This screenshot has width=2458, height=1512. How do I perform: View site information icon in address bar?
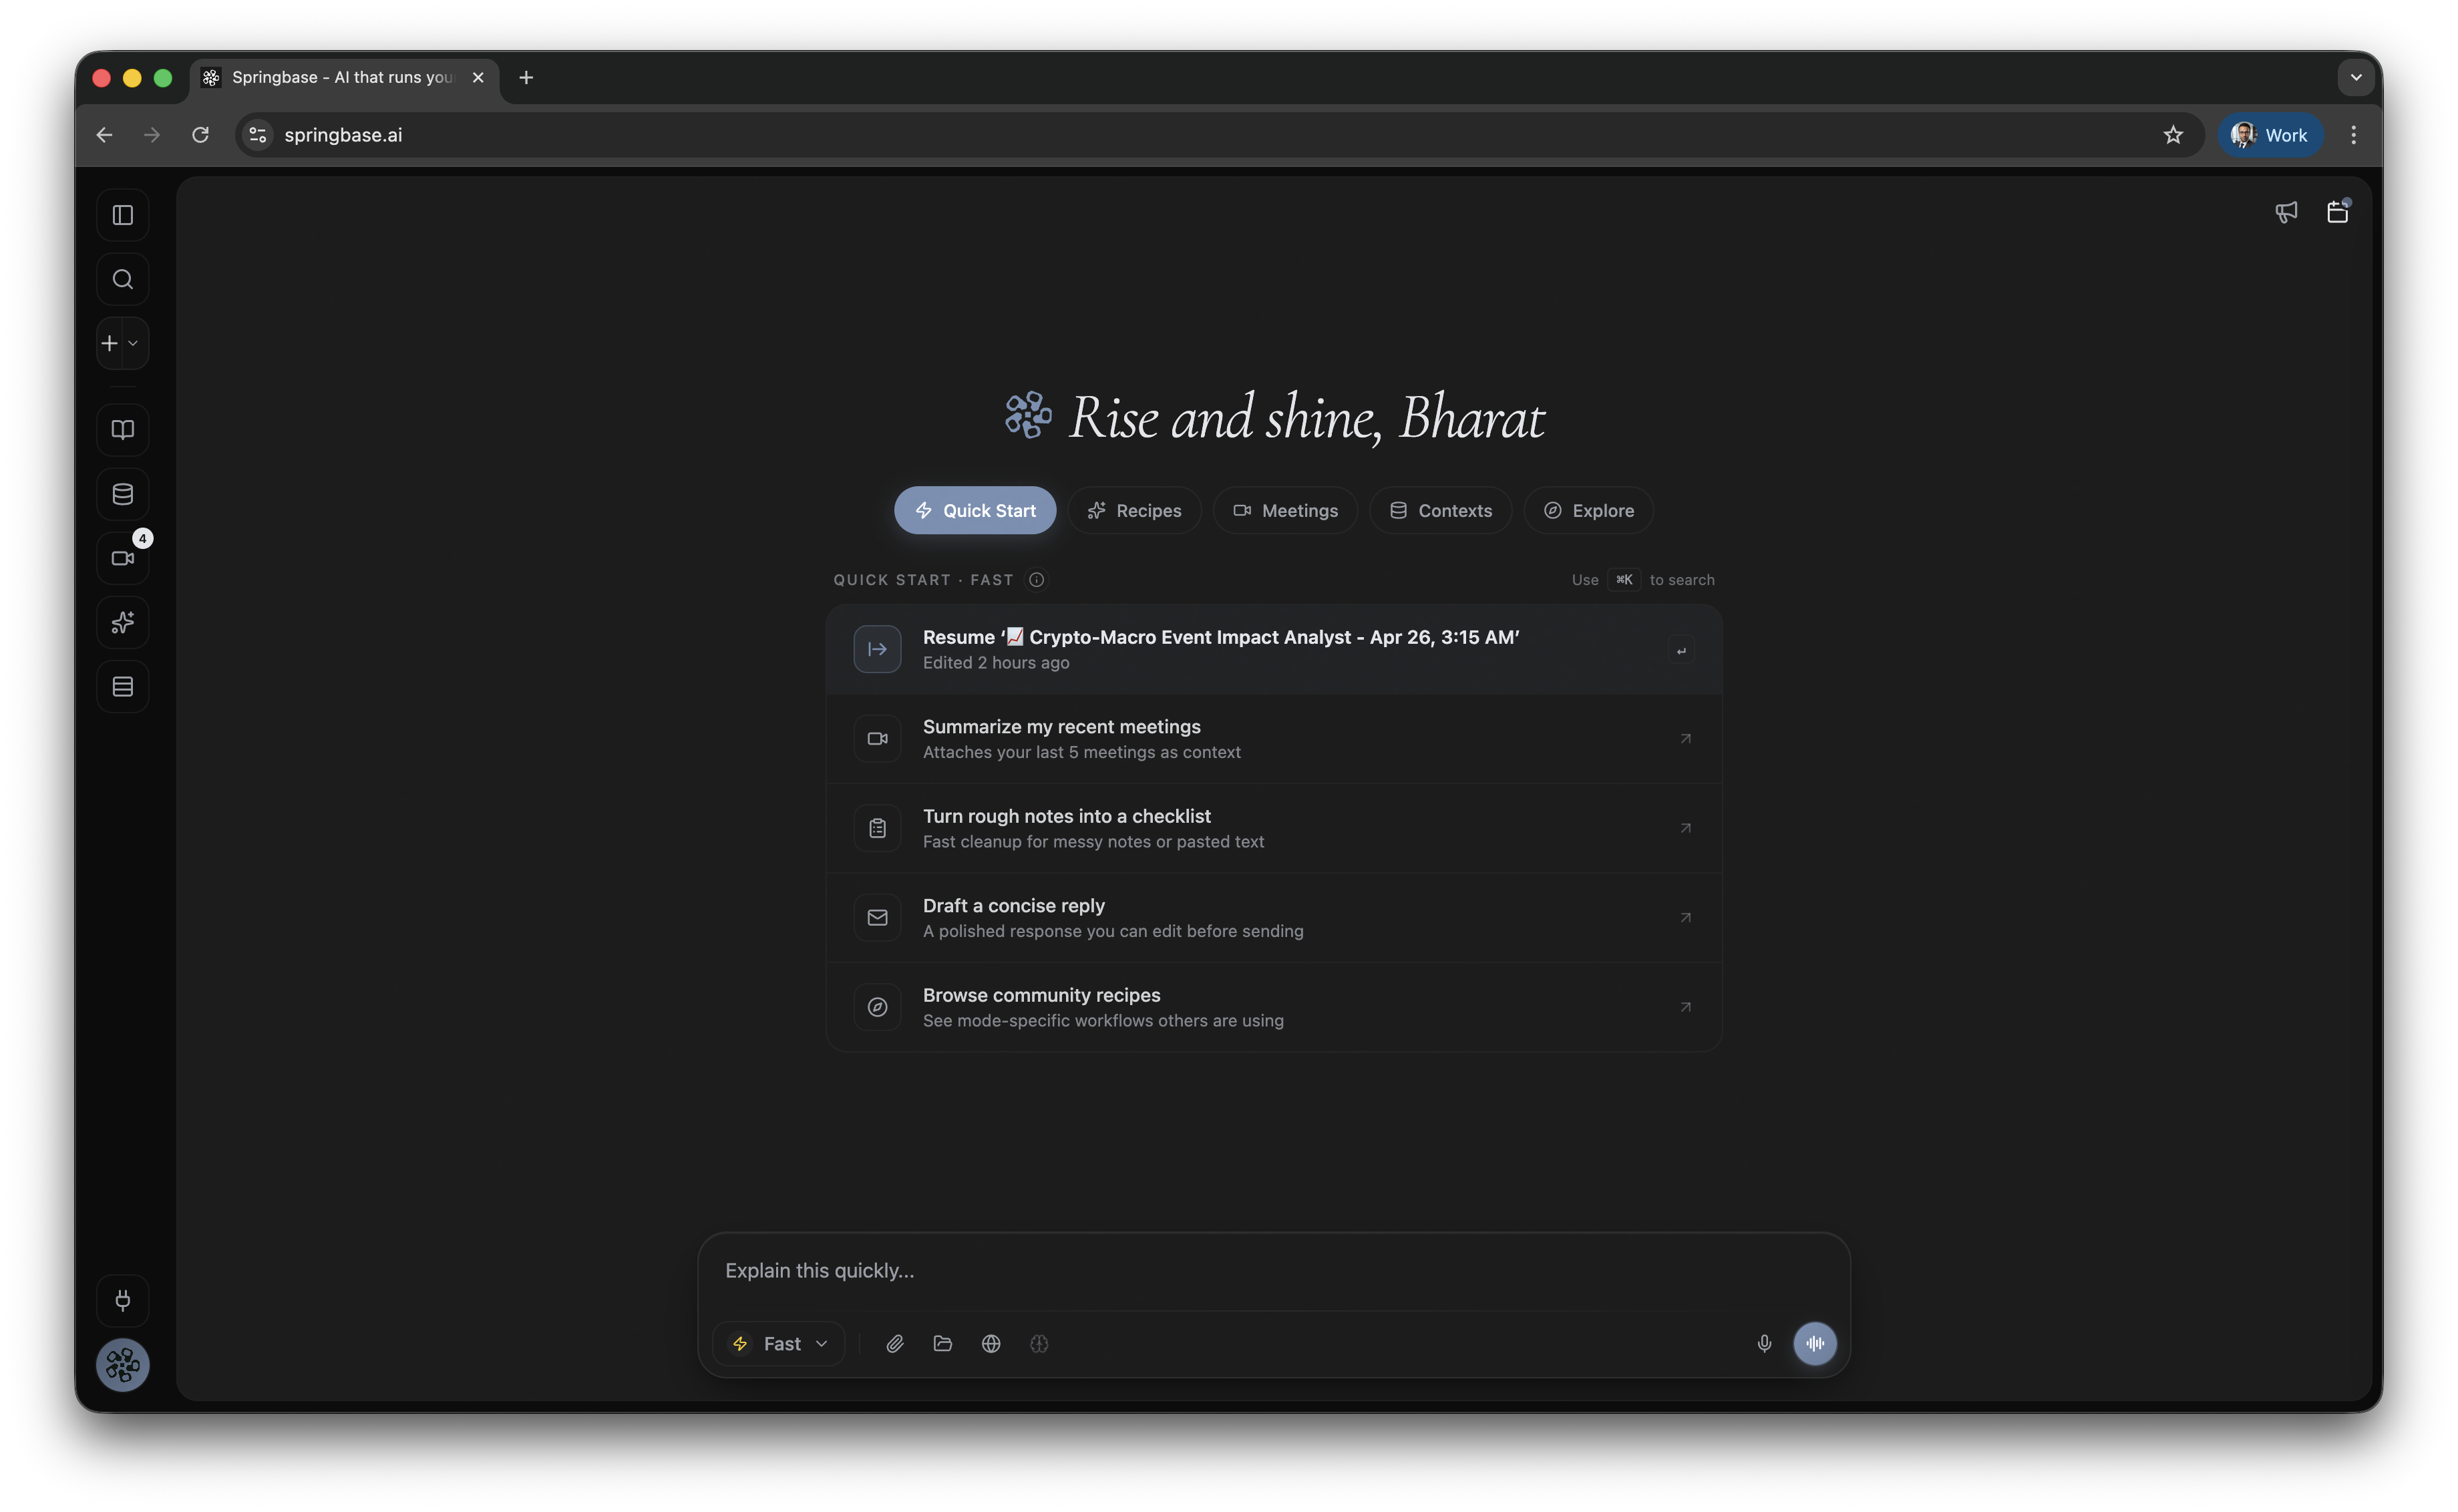coord(258,135)
